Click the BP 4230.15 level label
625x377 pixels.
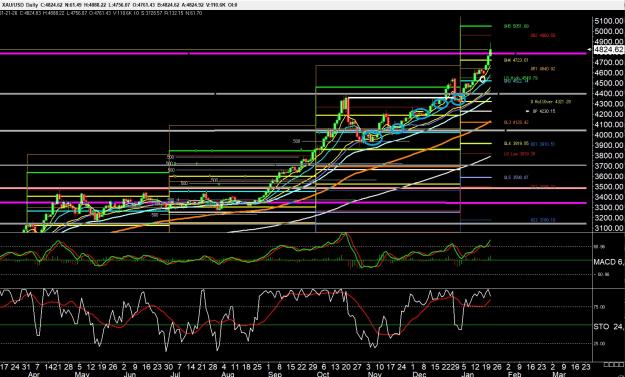click(x=544, y=111)
